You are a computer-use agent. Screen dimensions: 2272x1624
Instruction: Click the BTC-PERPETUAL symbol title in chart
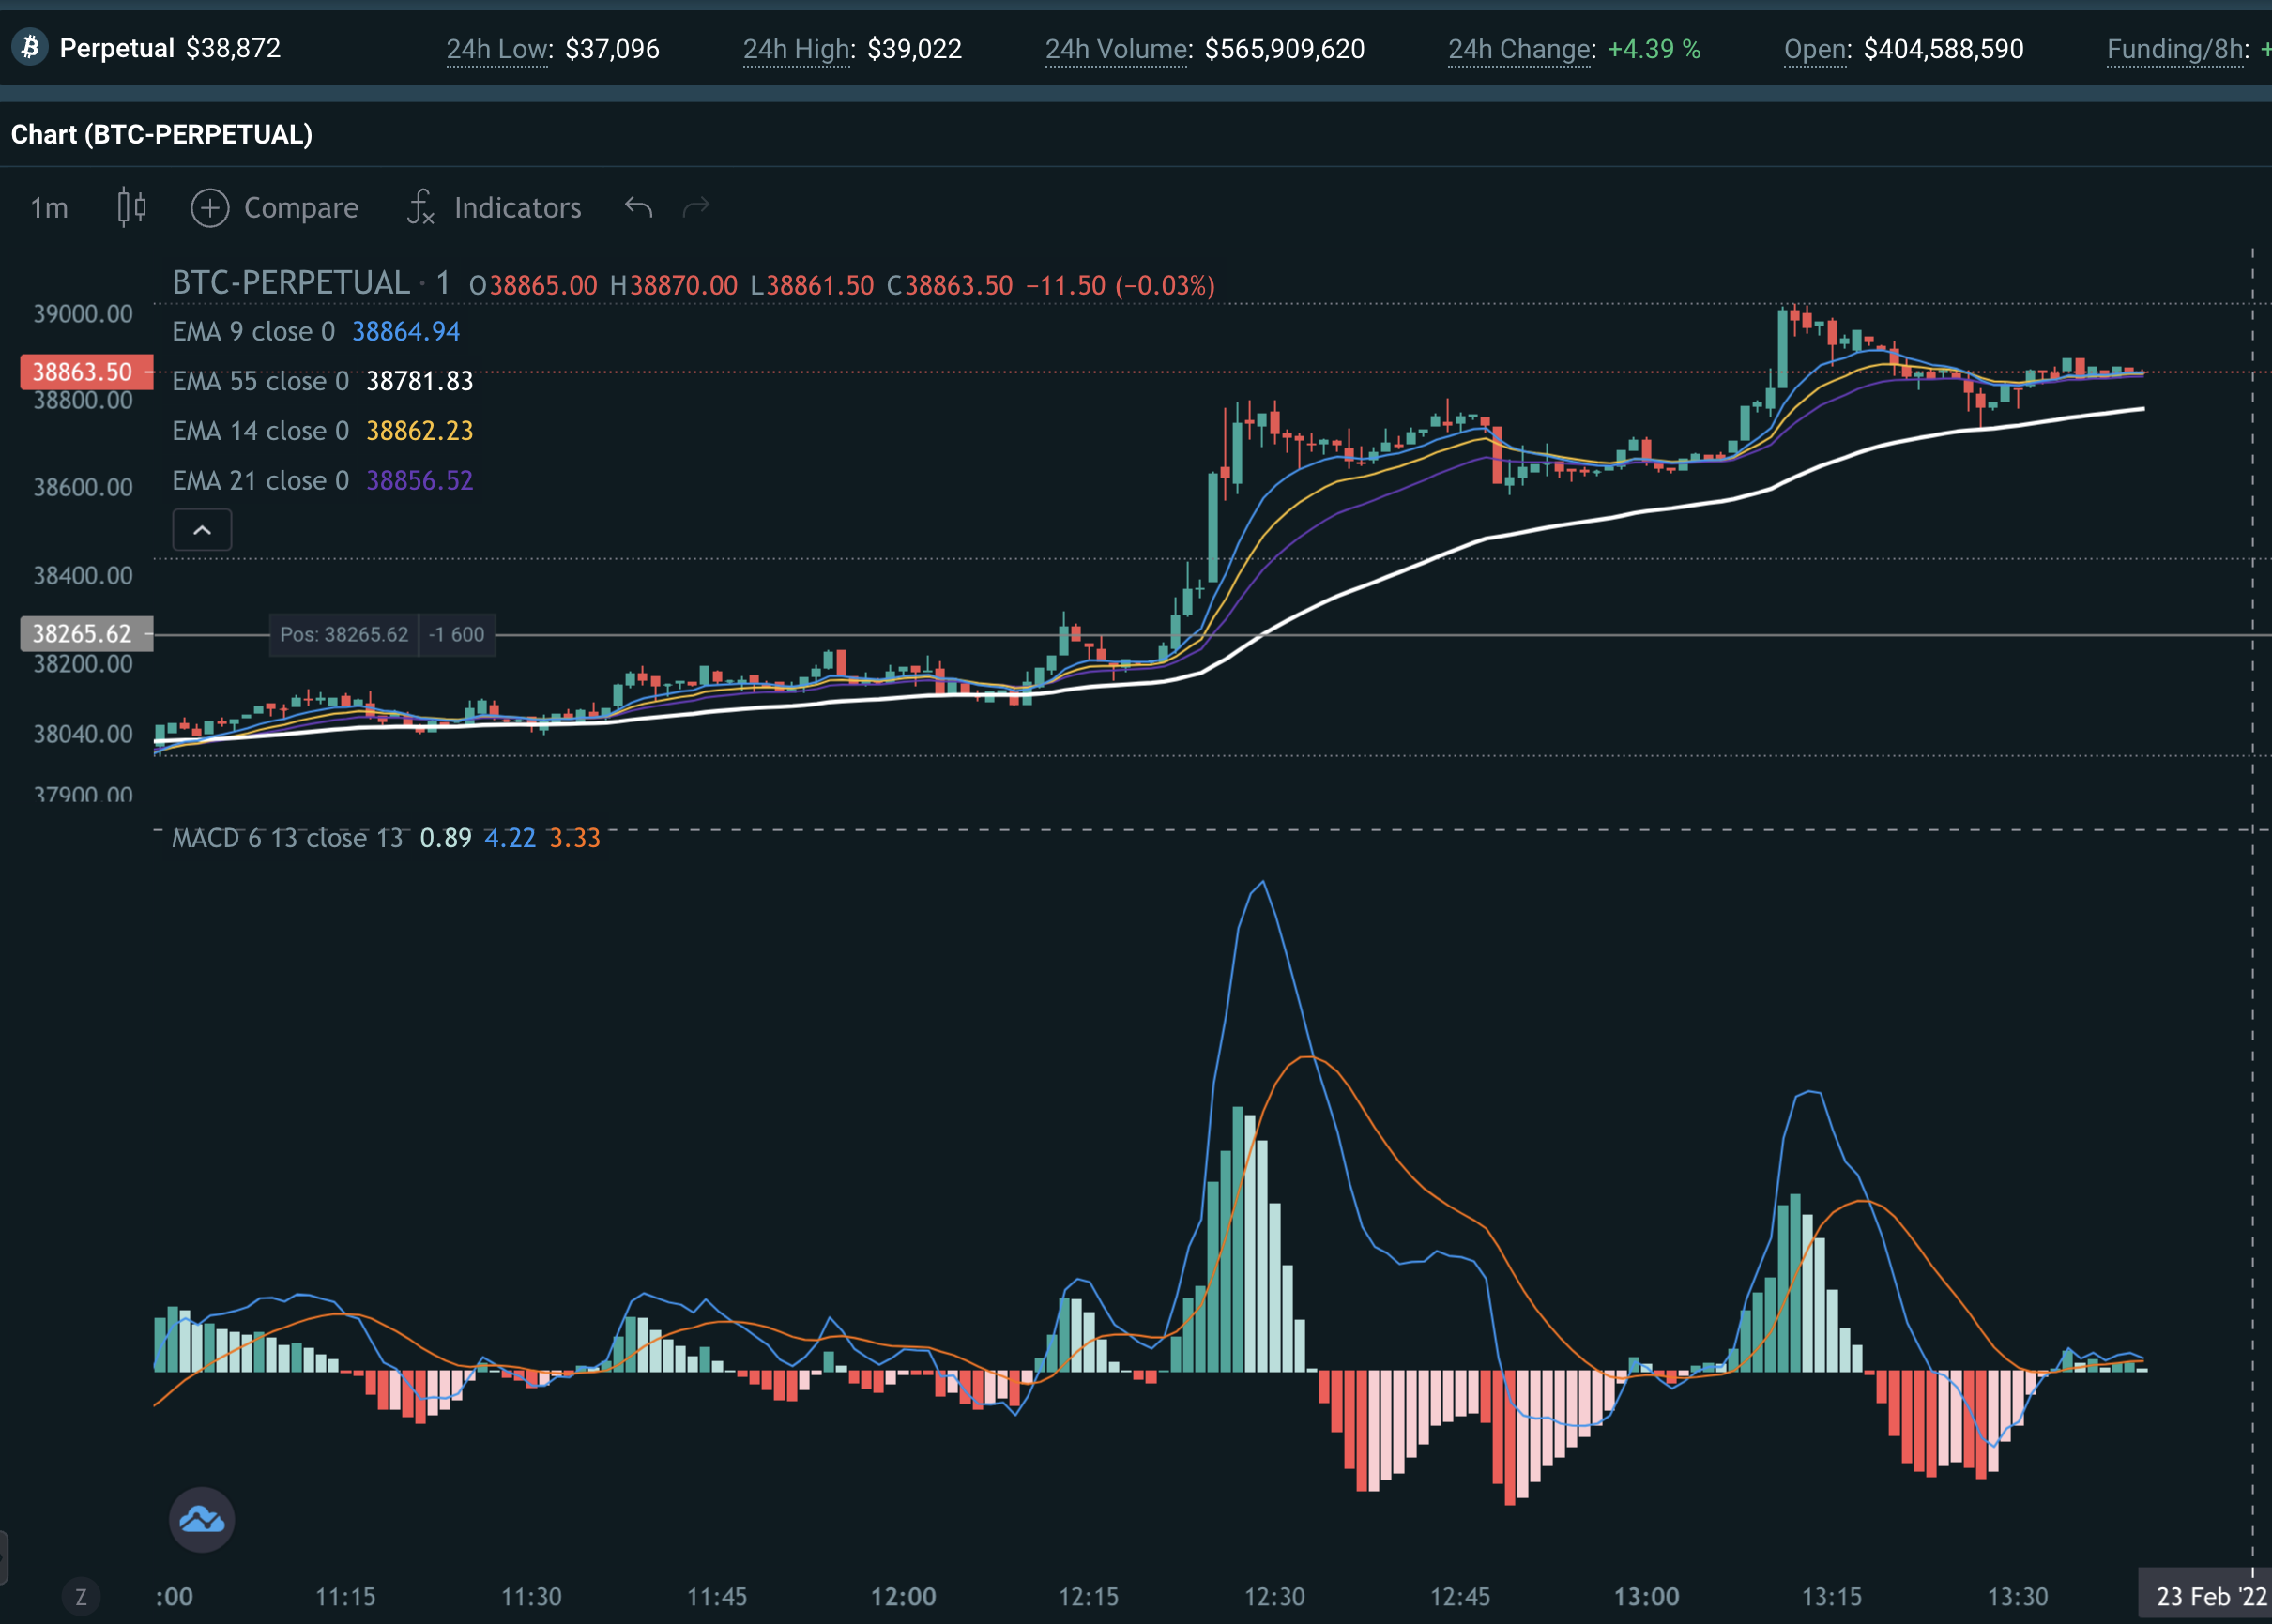pos(291,283)
